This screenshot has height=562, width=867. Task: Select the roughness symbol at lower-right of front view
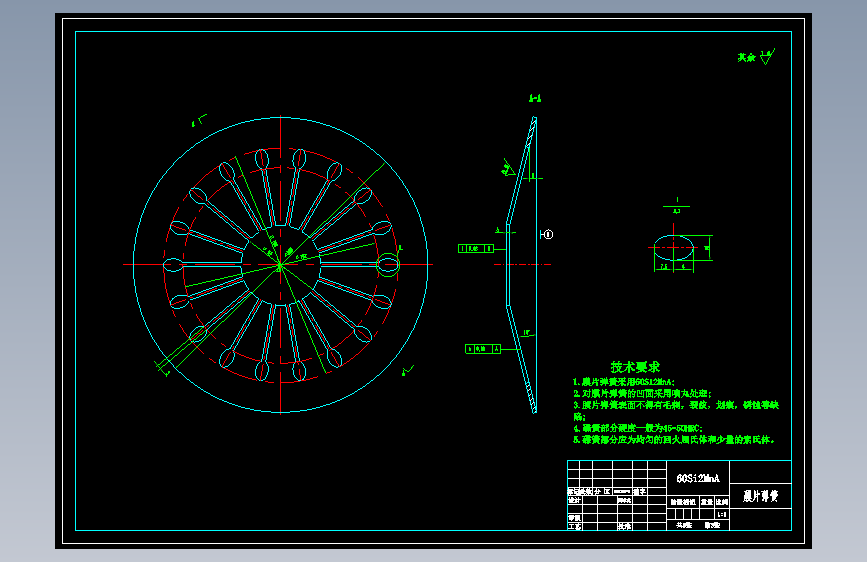[408, 371]
